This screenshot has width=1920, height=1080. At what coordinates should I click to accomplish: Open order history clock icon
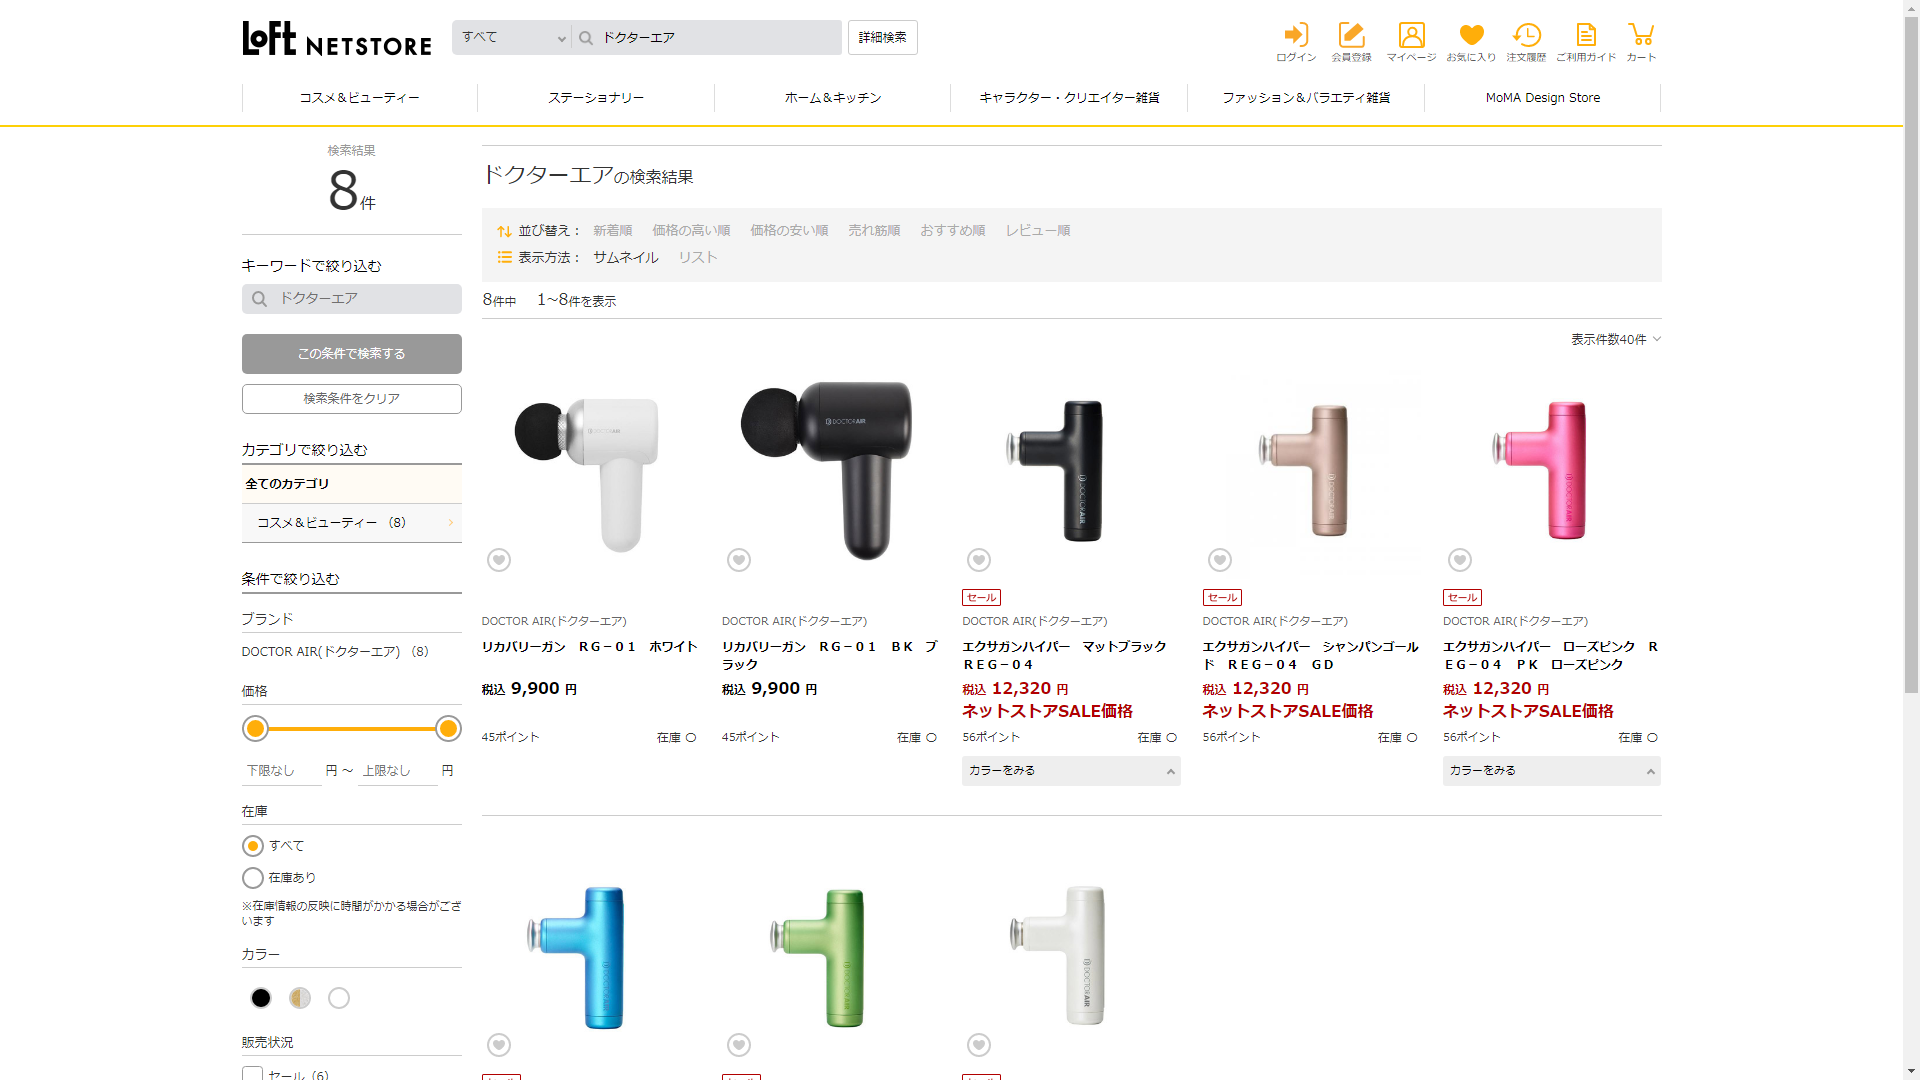coord(1526,42)
